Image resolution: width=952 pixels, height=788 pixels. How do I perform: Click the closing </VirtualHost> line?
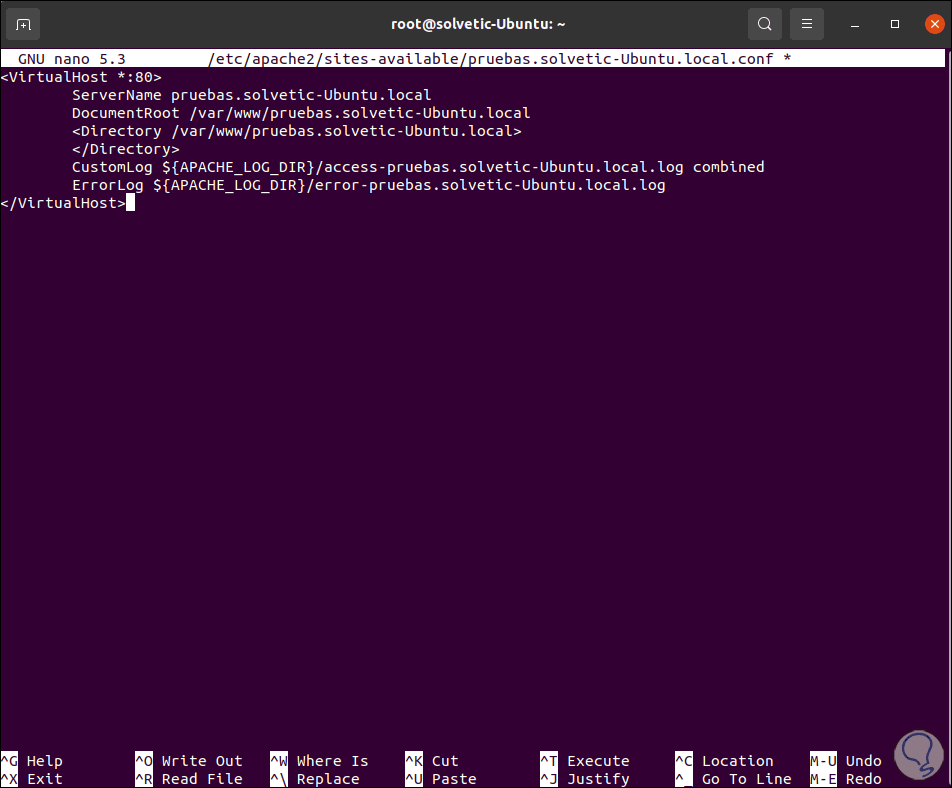(63, 203)
